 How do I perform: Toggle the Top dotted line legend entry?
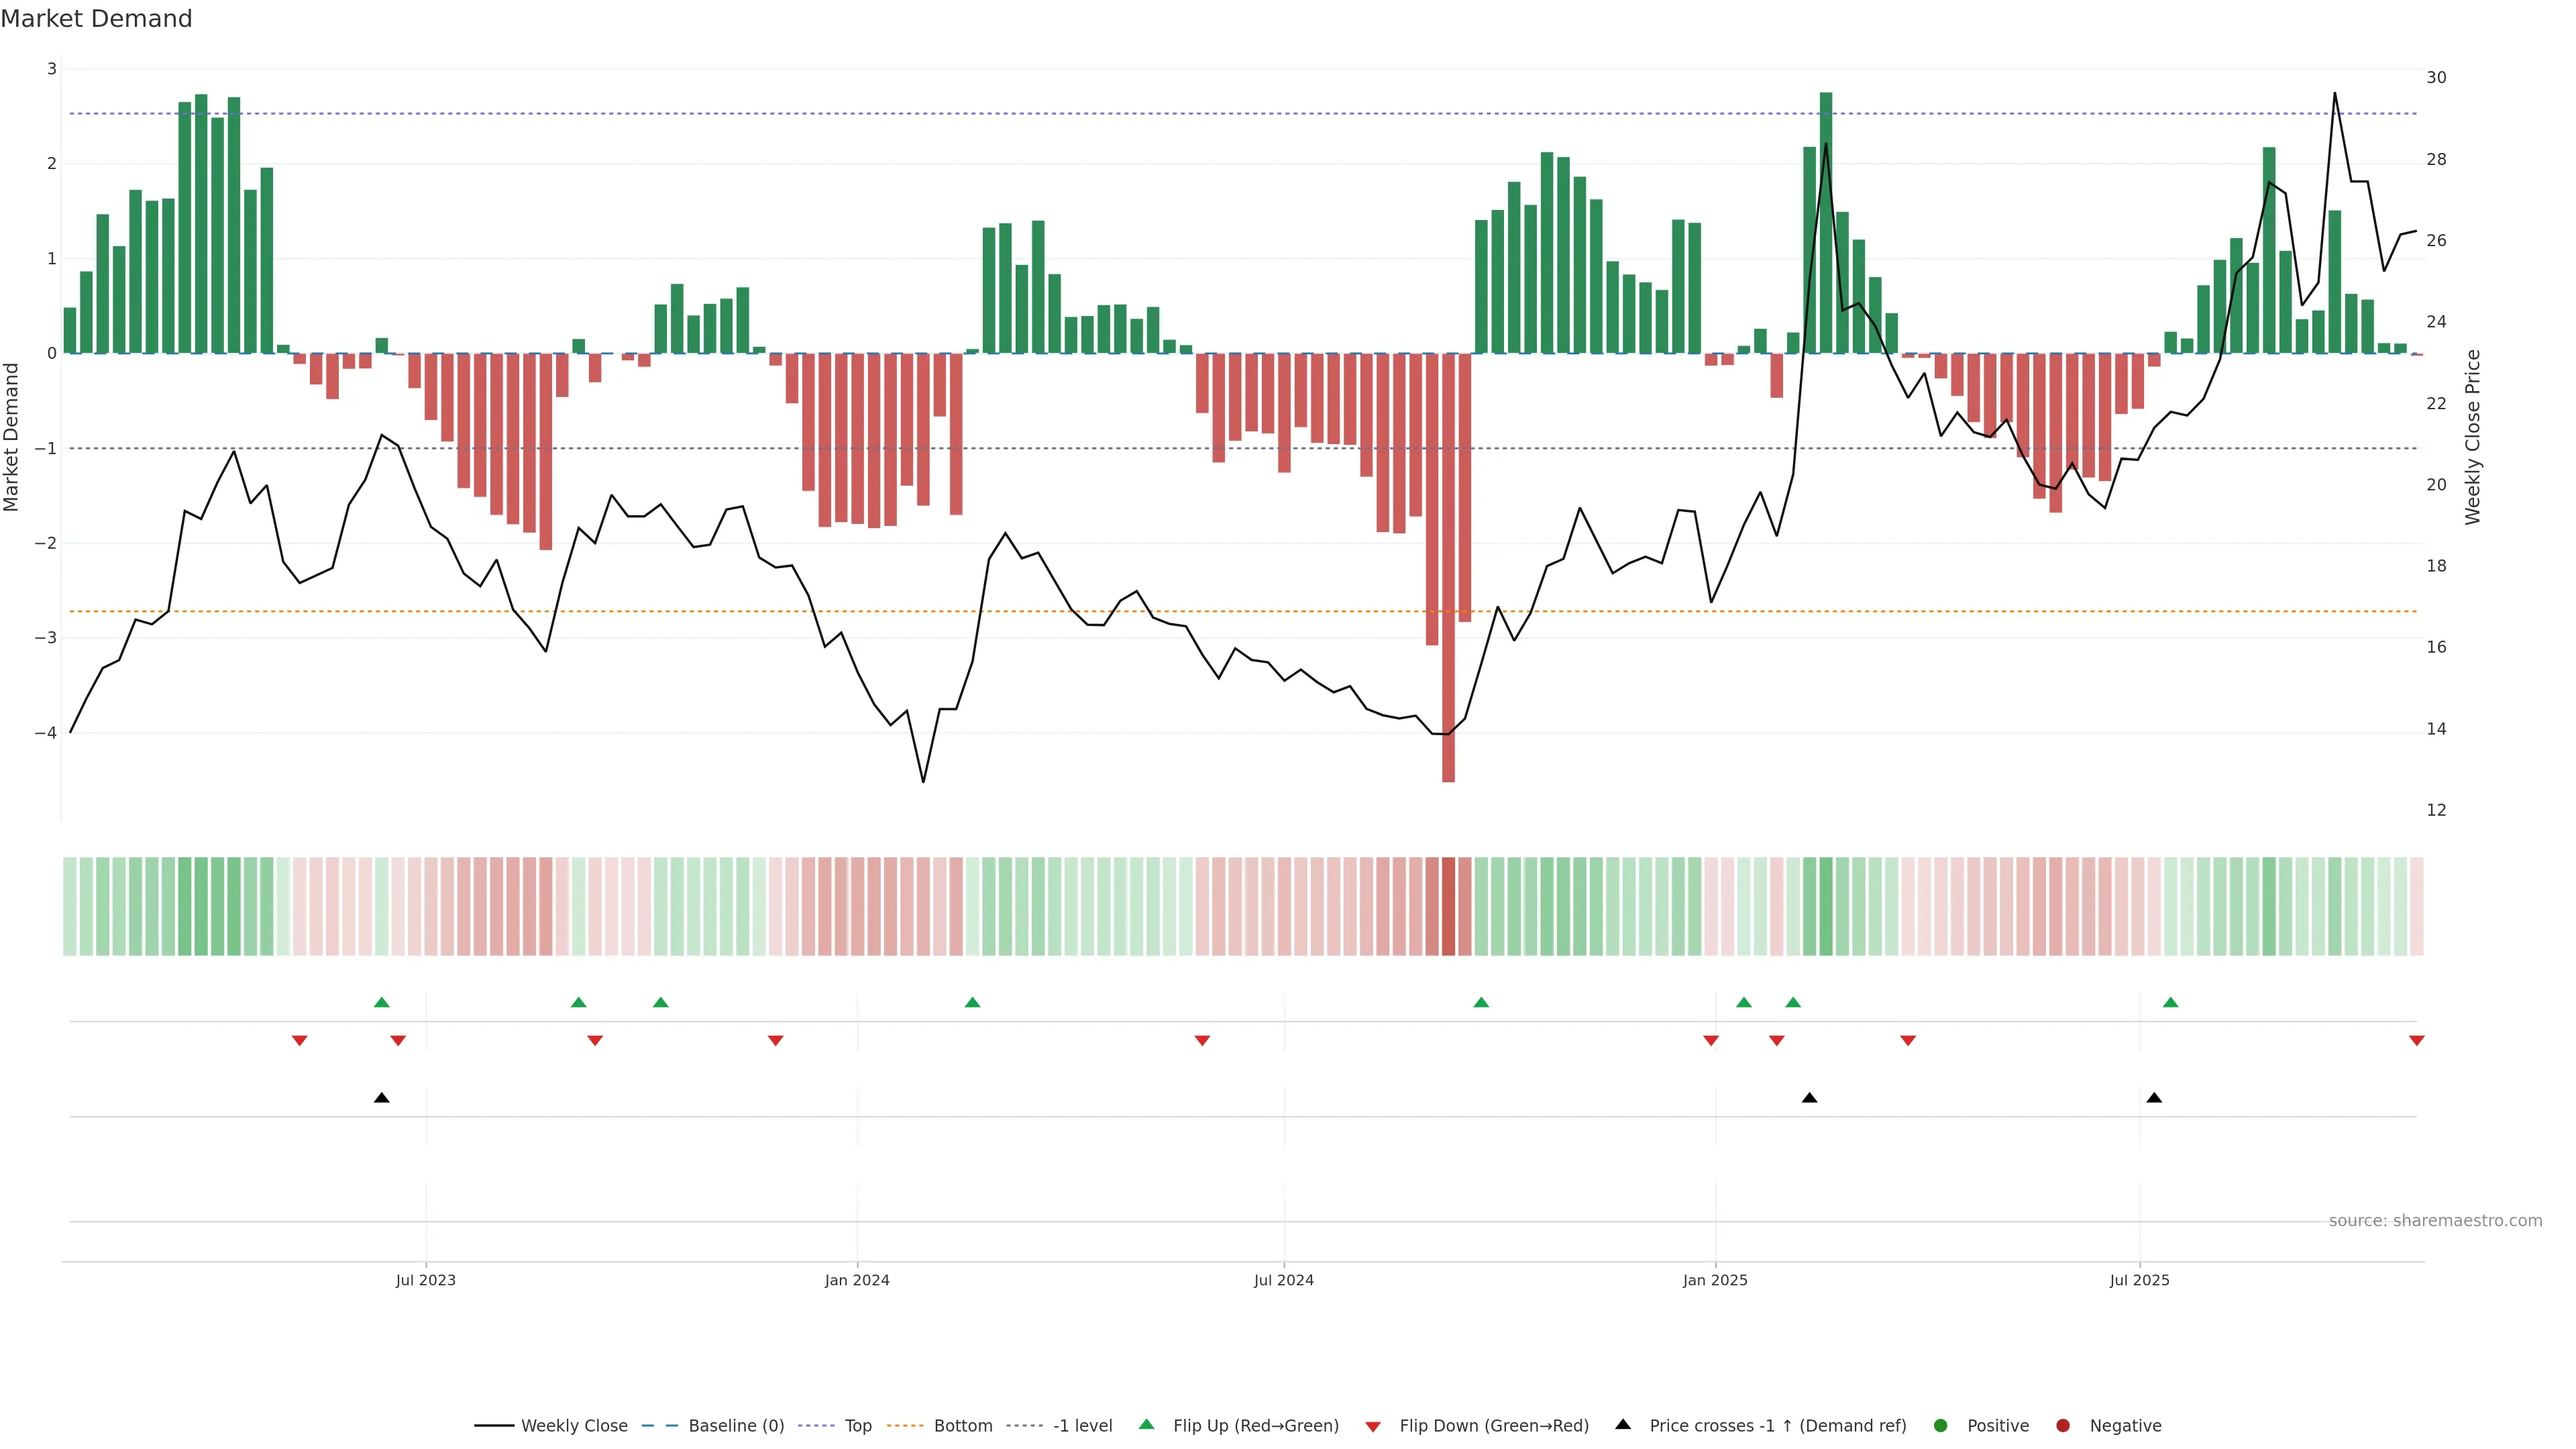tap(857, 1426)
